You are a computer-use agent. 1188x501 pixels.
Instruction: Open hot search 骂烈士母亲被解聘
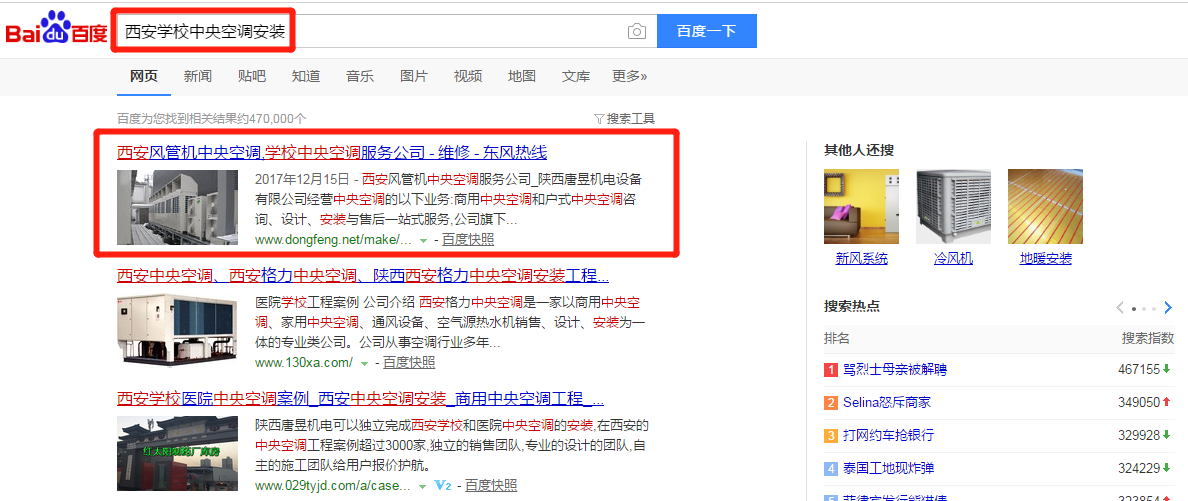[x=895, y=370]
